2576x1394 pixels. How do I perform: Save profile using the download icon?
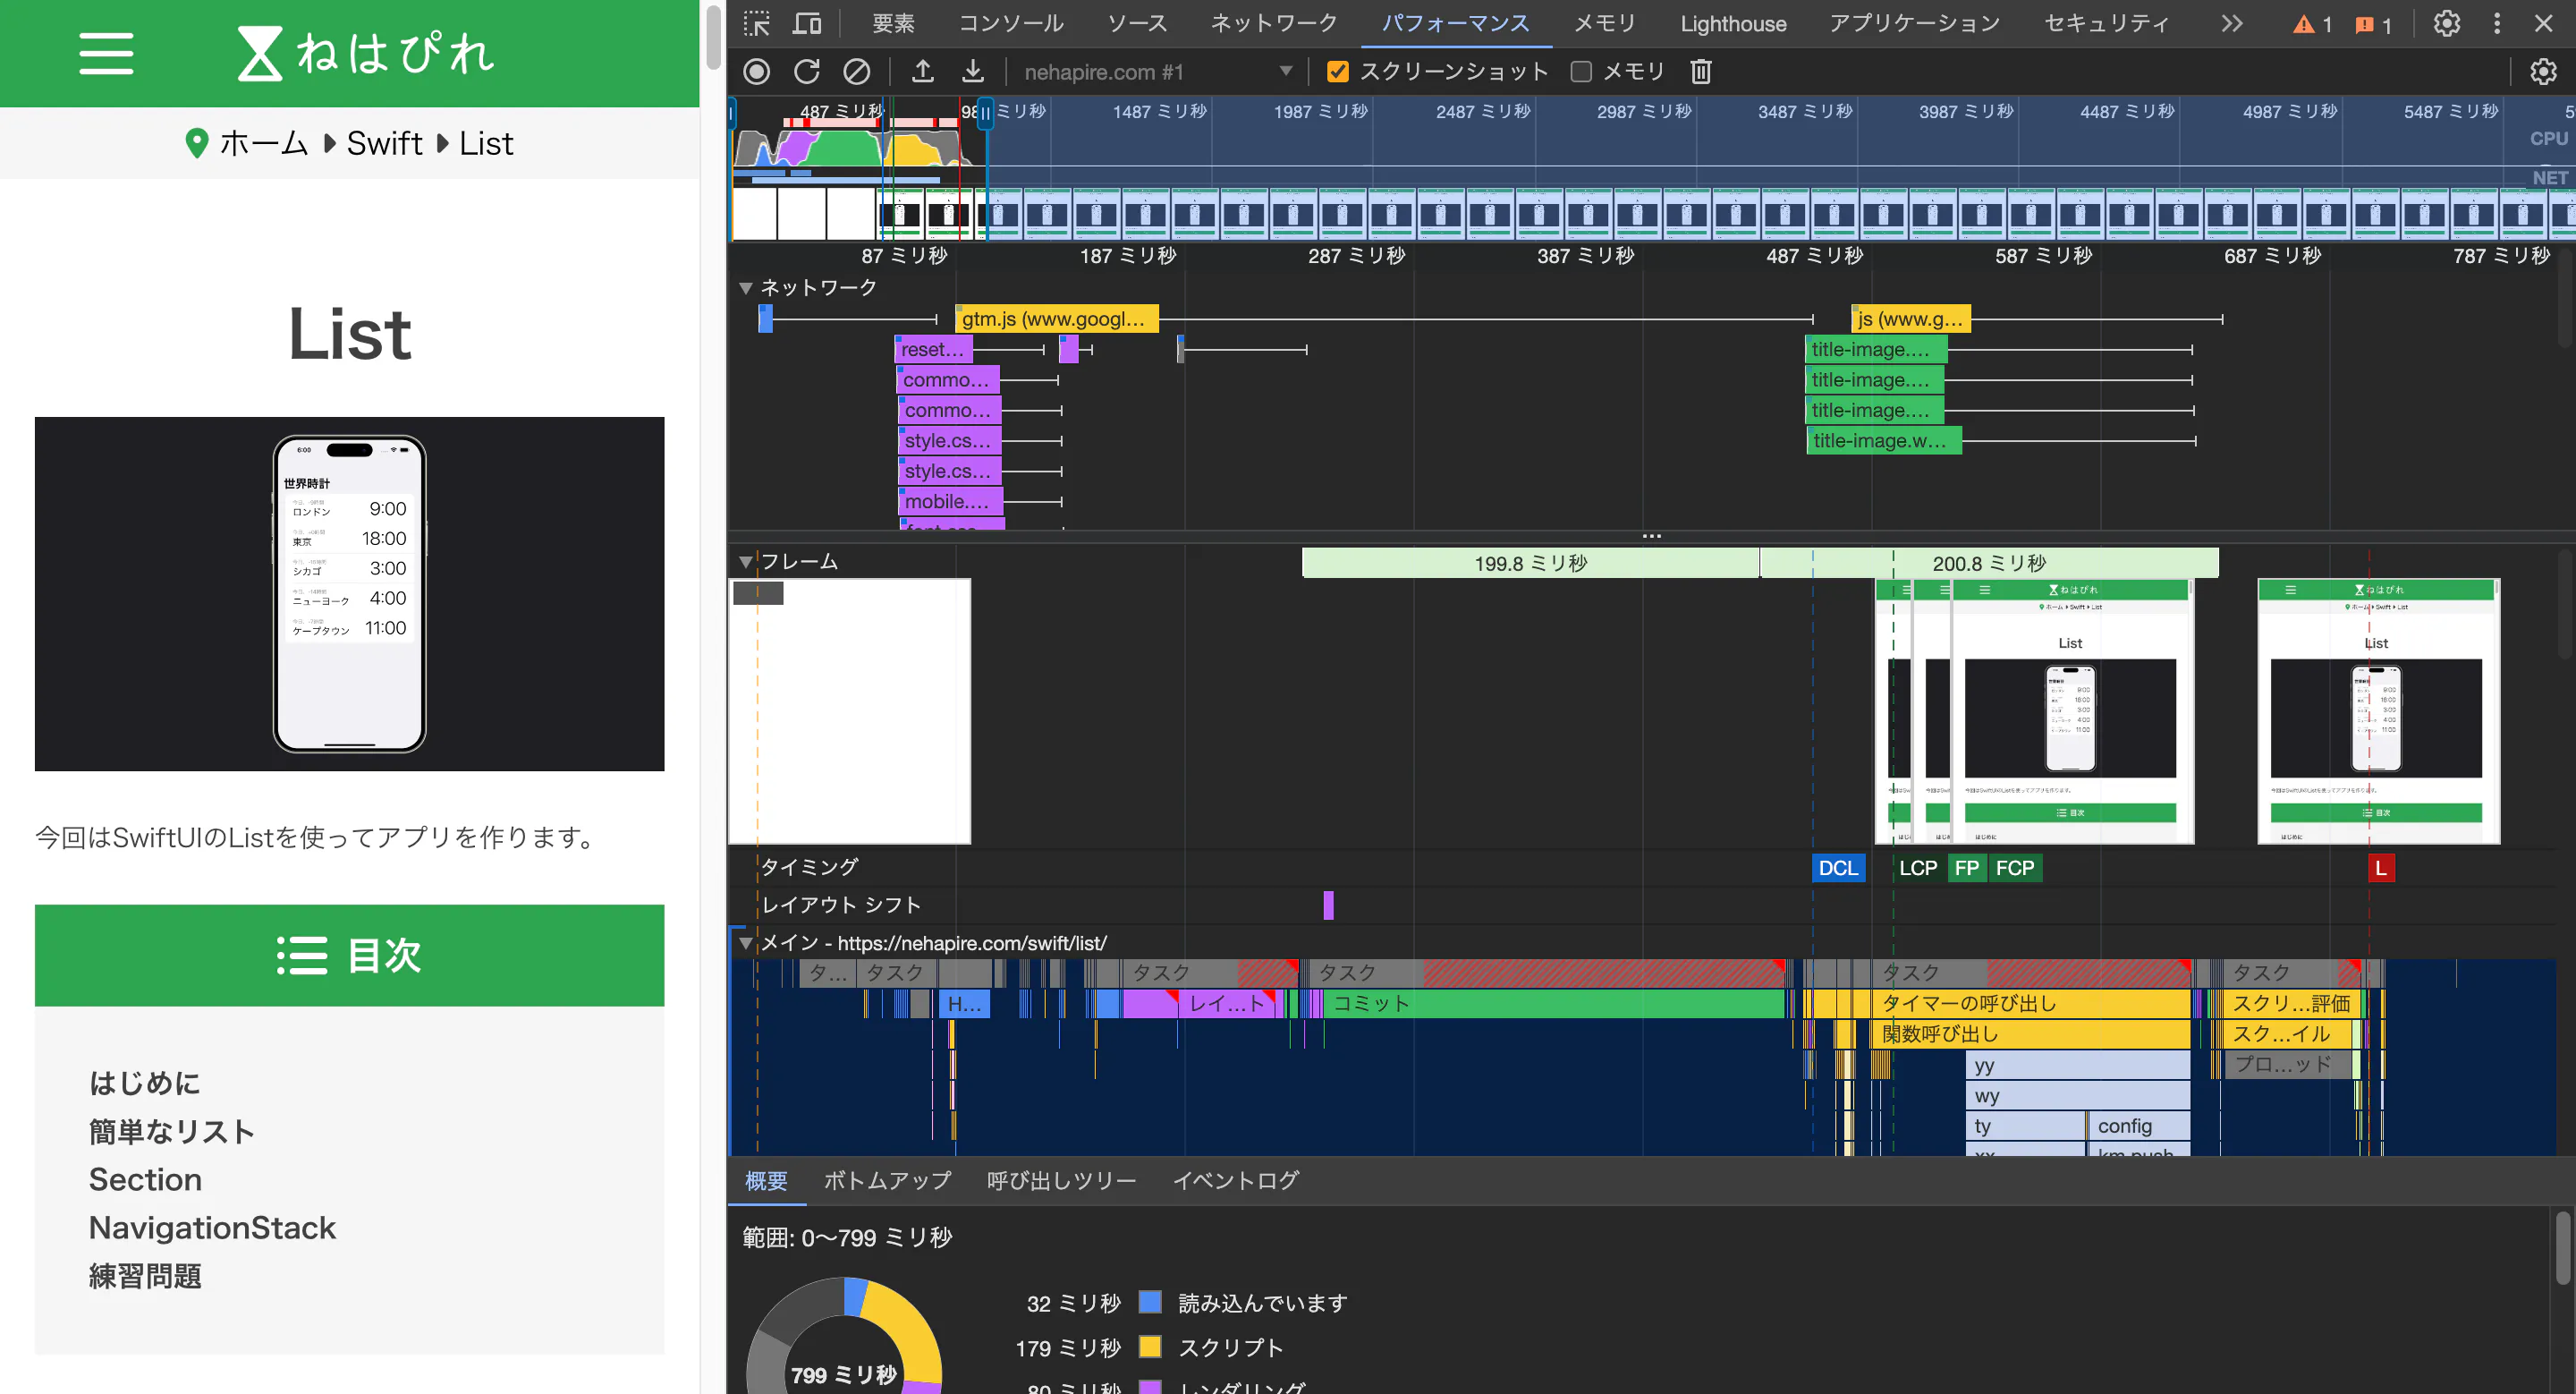click(x=973, y=72)
